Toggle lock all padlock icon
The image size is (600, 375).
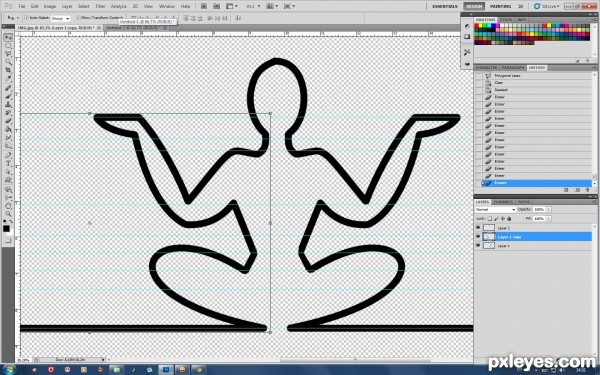509,218
